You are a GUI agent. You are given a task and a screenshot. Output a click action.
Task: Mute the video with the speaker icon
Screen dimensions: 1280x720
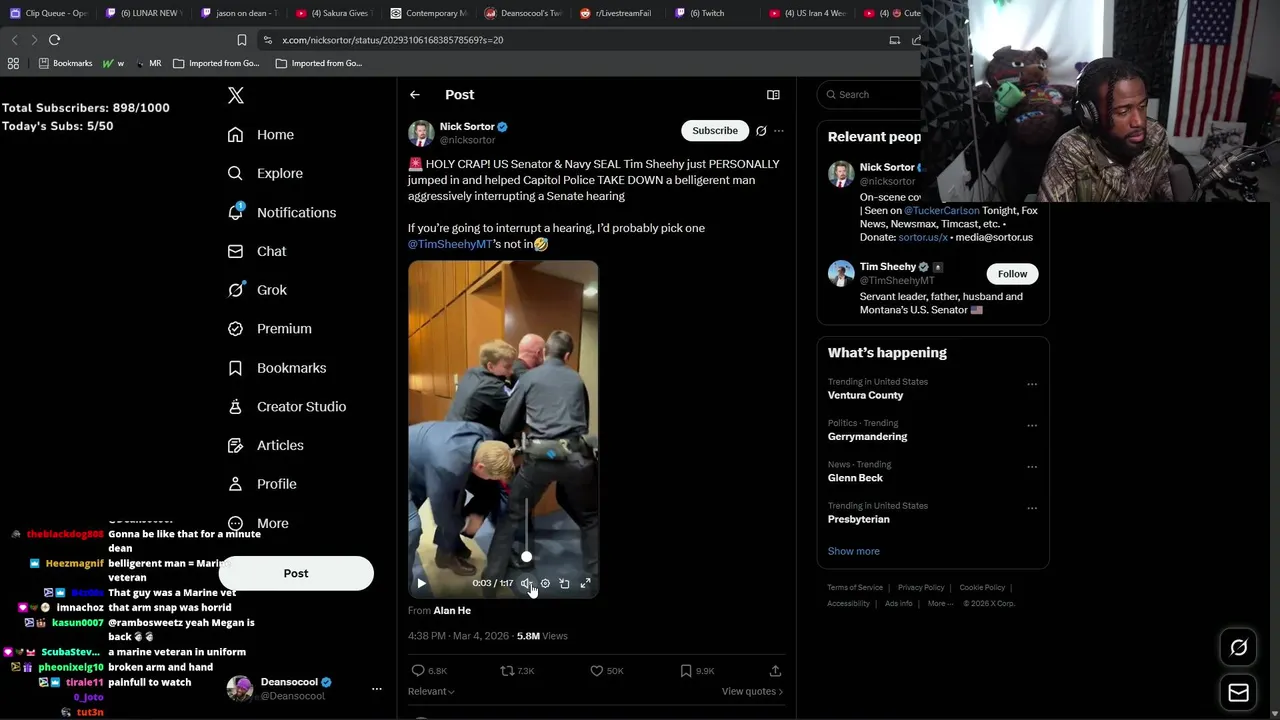point(526,583)
